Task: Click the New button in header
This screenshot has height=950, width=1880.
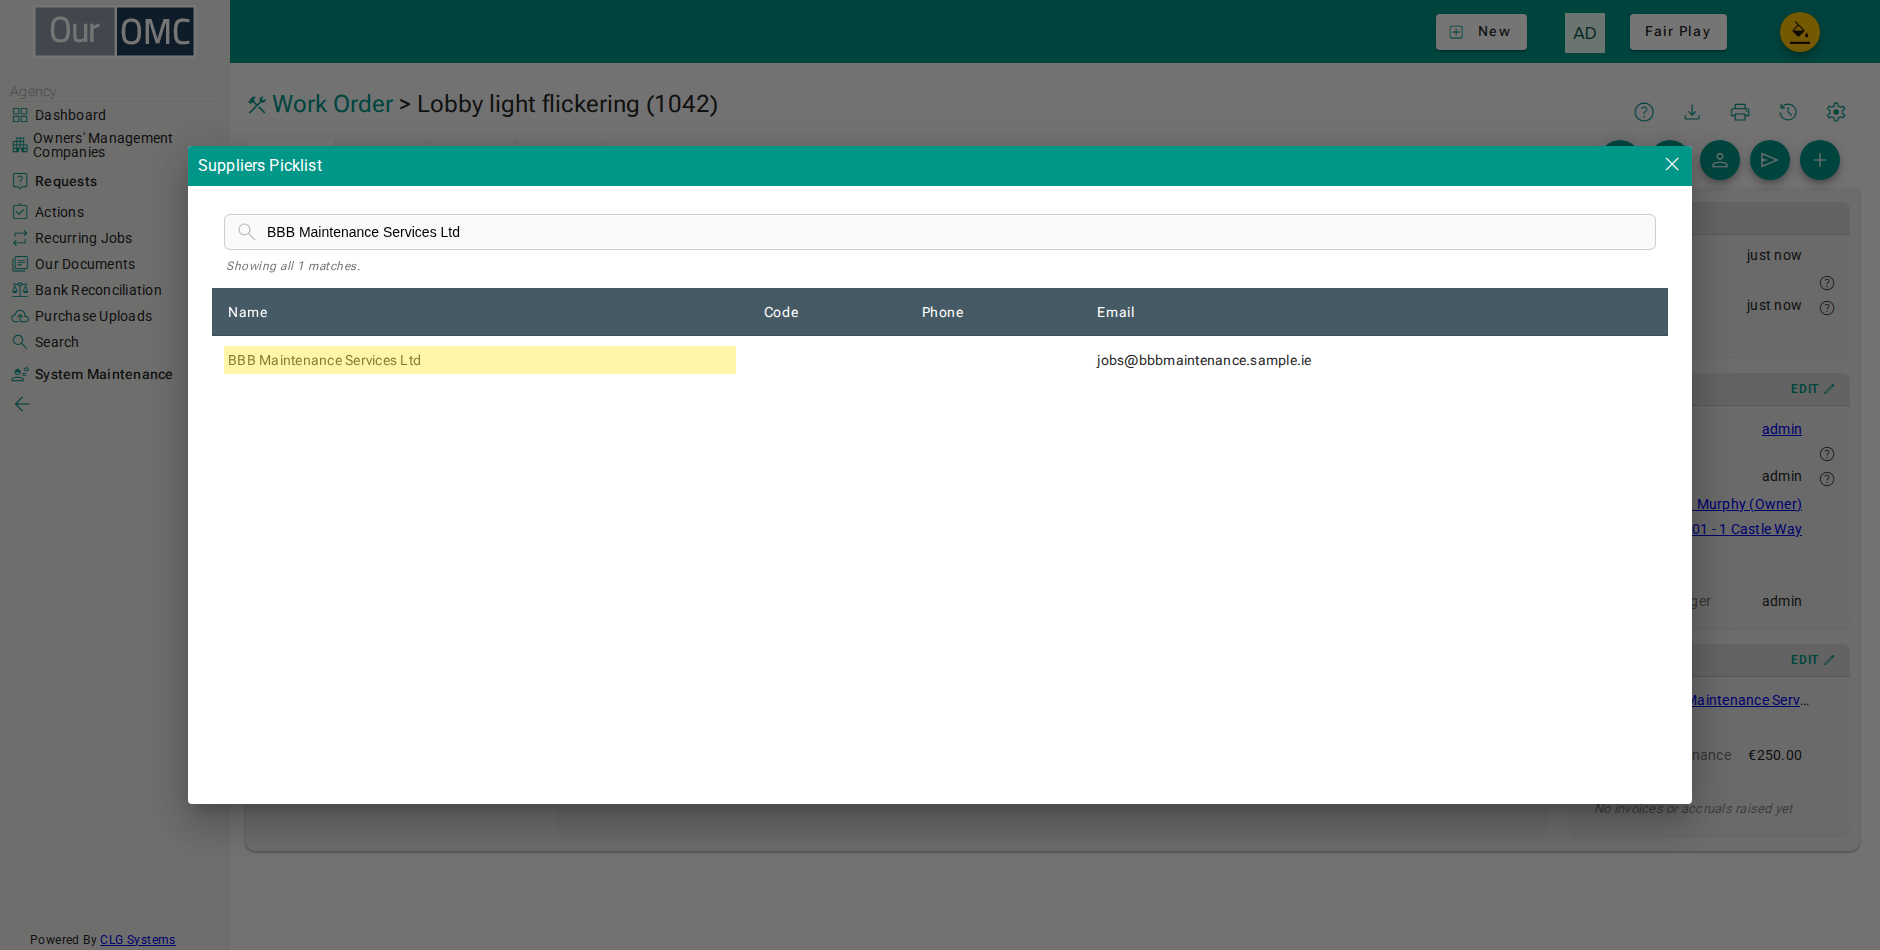Action: [x=1481, y=32]
